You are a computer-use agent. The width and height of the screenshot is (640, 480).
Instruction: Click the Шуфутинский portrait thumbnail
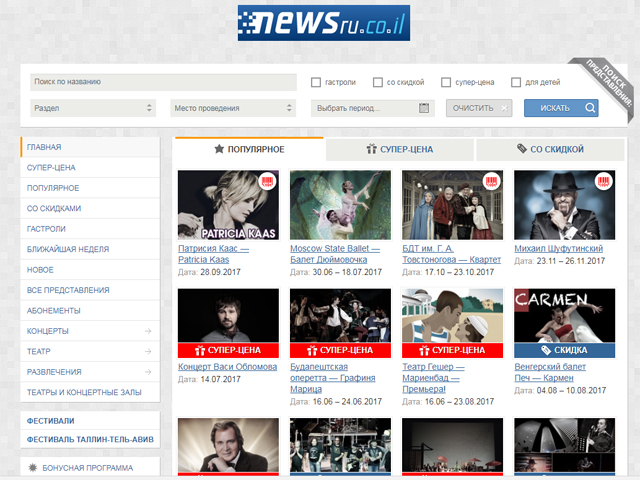pyautogui.click(x=564, y=205)
